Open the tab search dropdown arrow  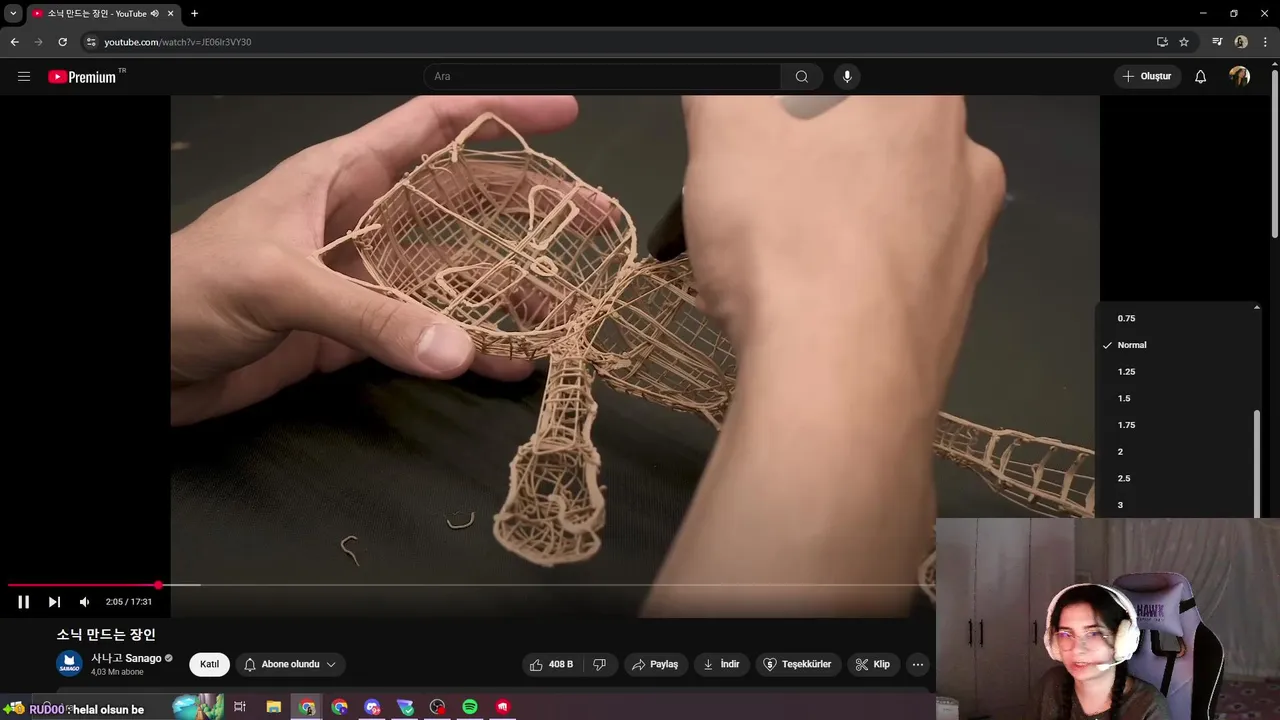pos(13,14)
